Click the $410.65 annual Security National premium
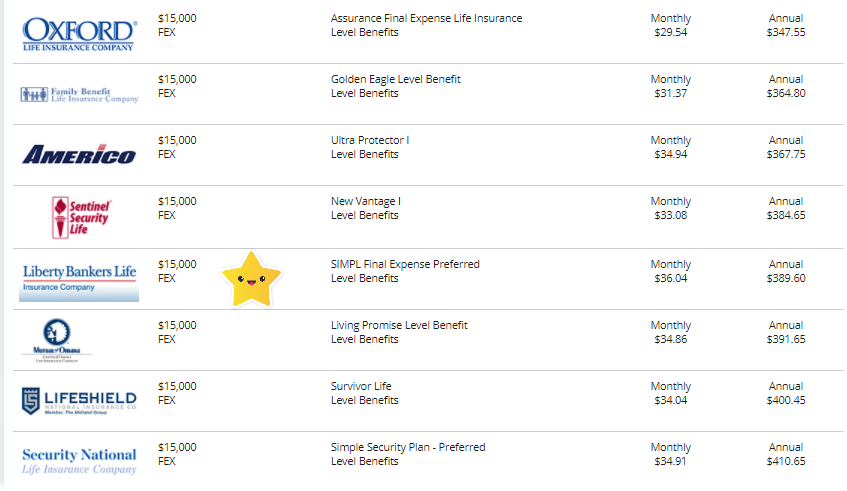 coord(785,462)
